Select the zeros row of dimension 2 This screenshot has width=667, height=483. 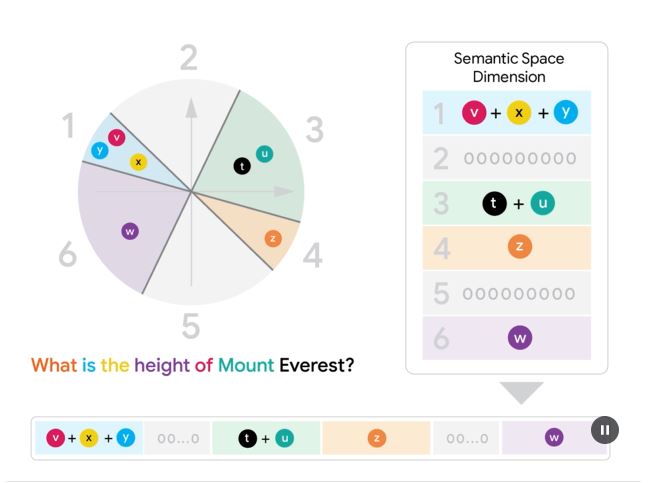click(x=507, y=158)
